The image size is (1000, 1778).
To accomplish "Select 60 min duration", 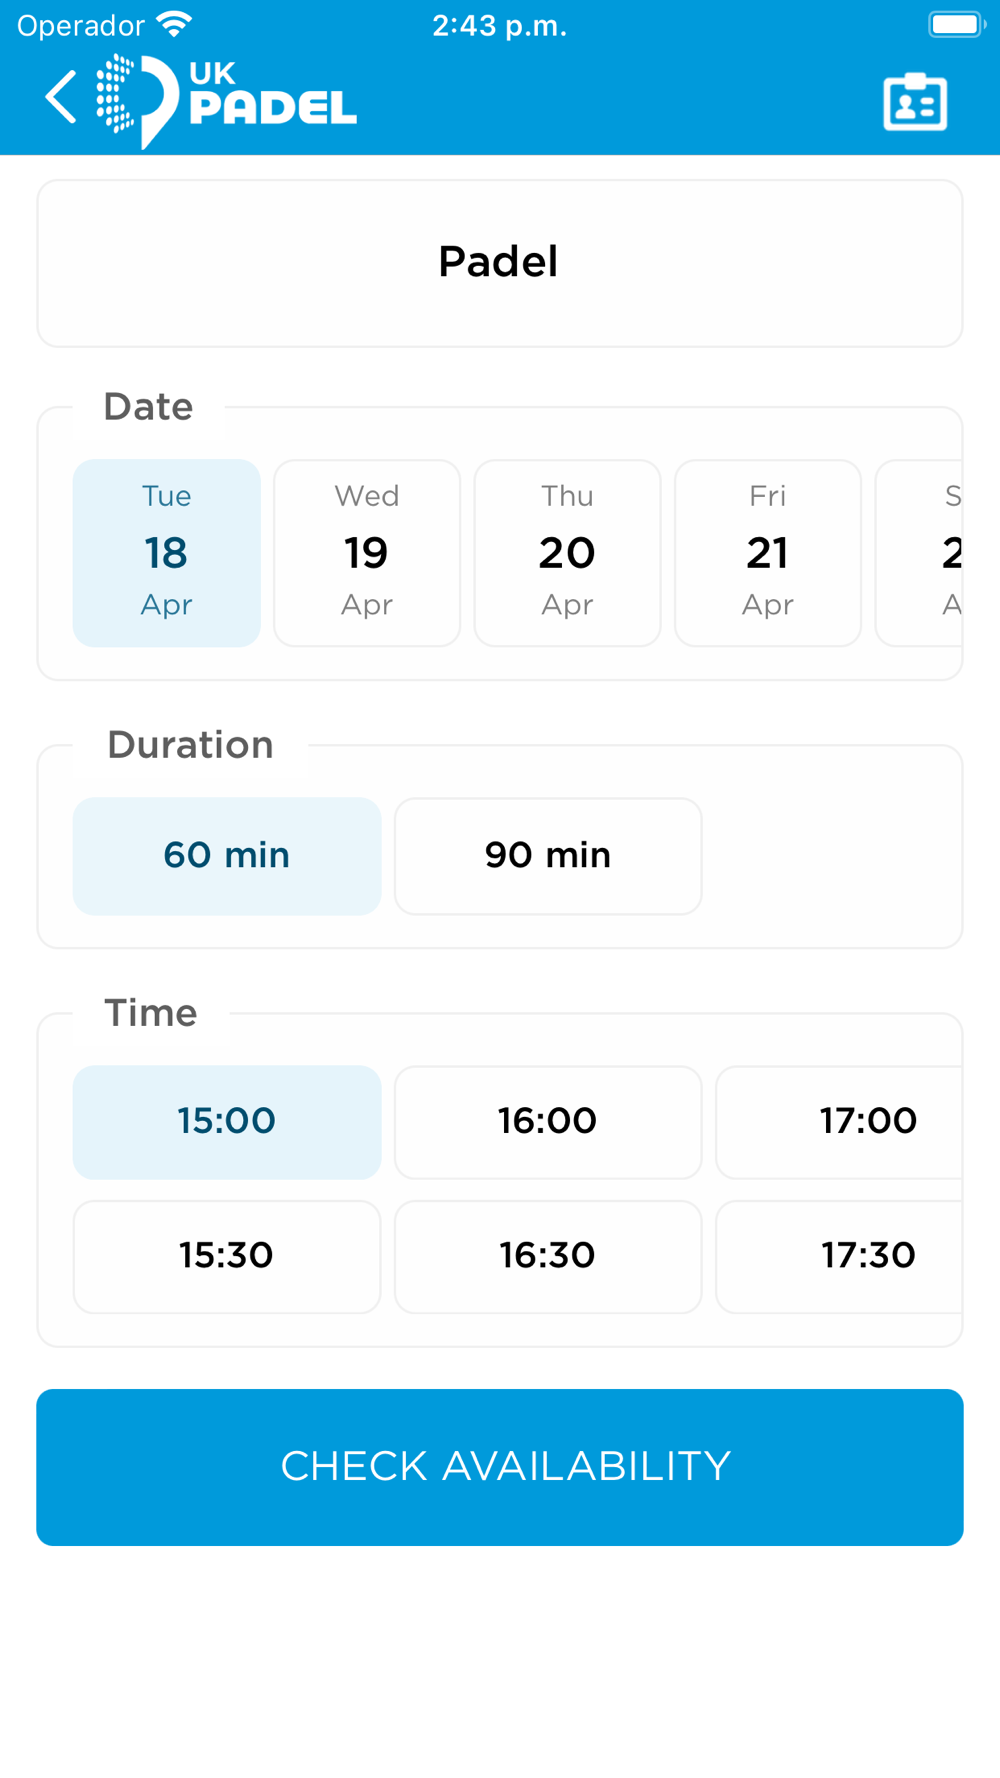I will point(227,855).
